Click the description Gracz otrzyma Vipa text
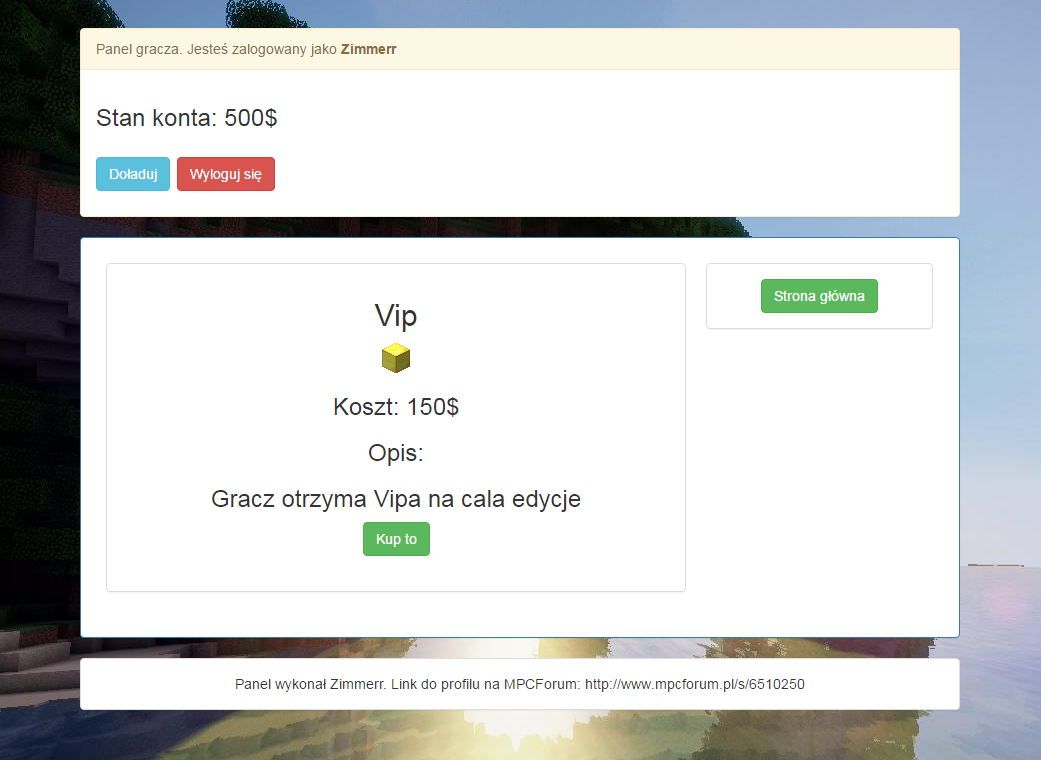The image size is (1041, 760). (396, 499)
